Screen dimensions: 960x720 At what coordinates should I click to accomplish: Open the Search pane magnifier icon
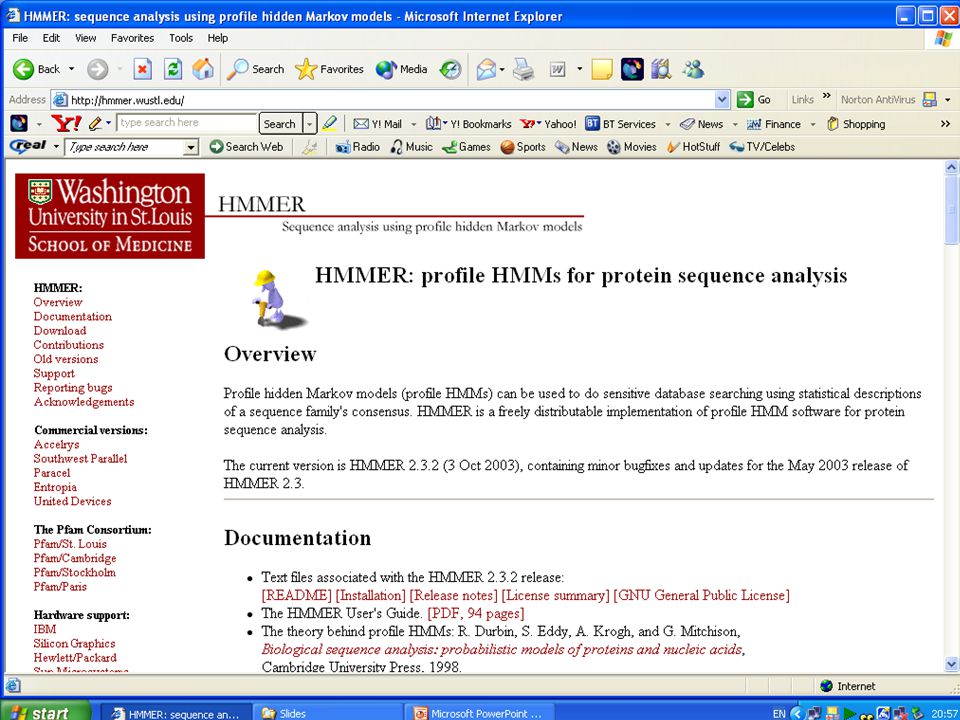[x=237, y=69]
